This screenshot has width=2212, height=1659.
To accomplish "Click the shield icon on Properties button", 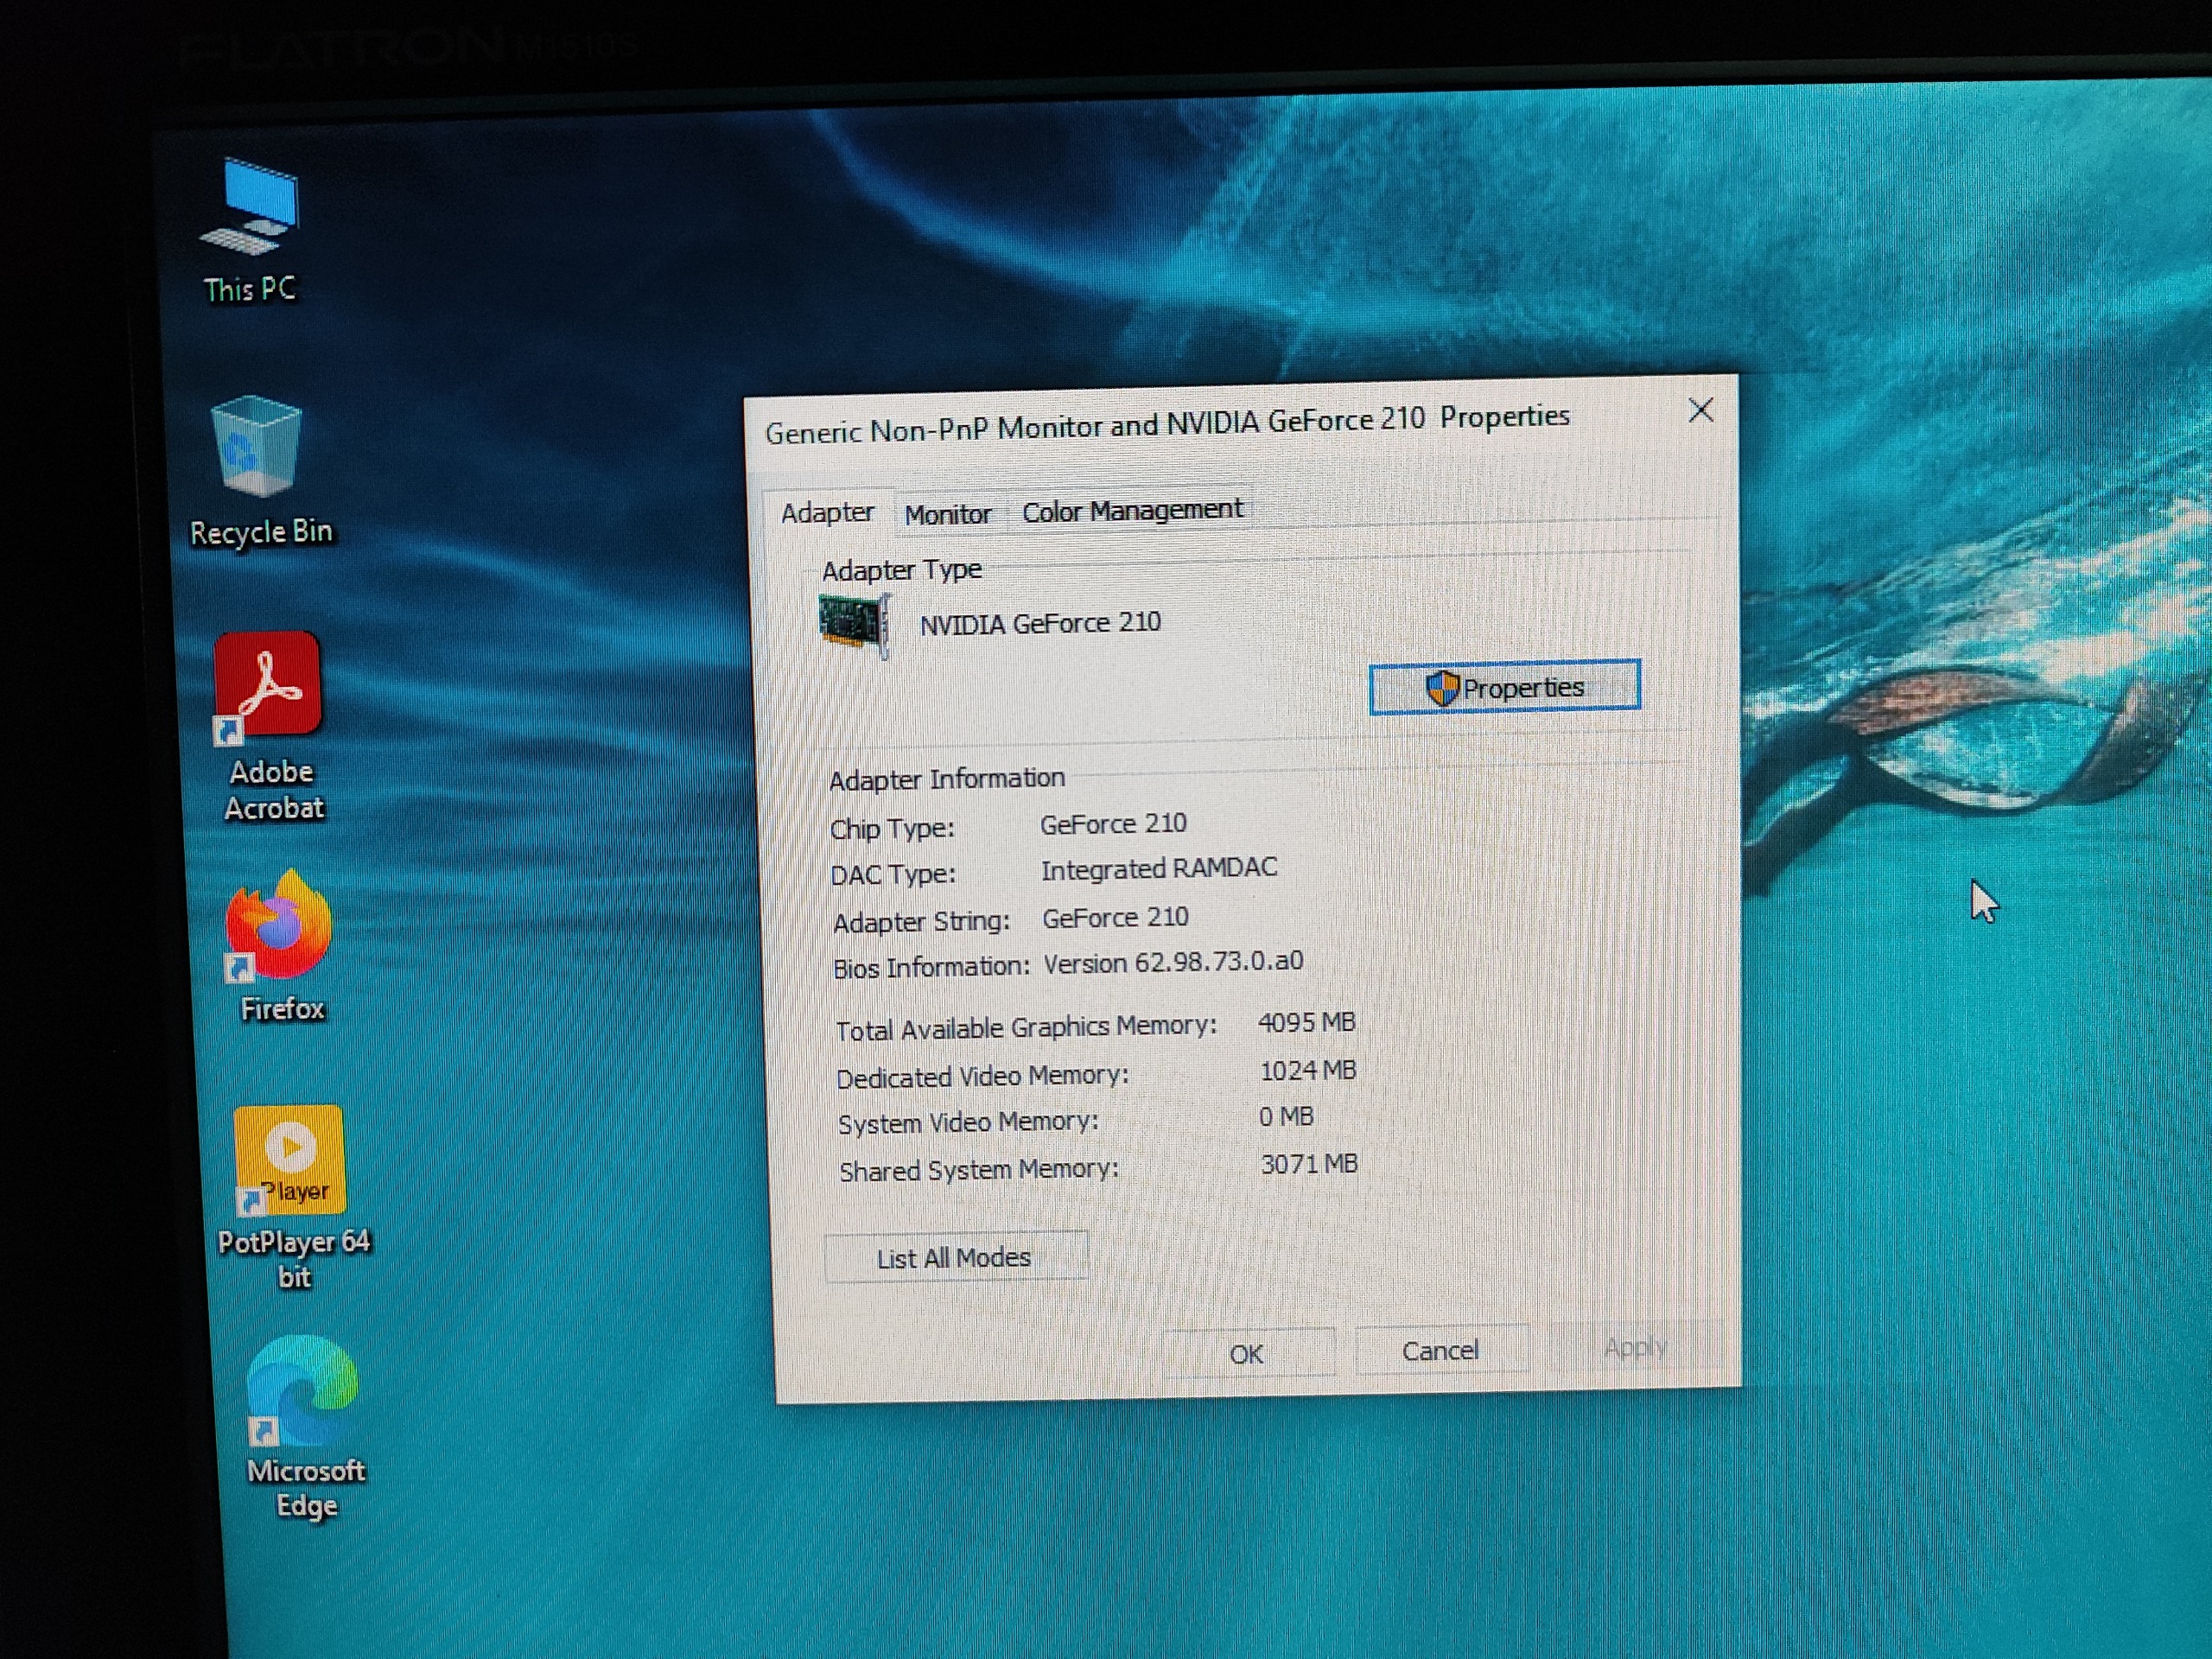I will (1442, 688).
